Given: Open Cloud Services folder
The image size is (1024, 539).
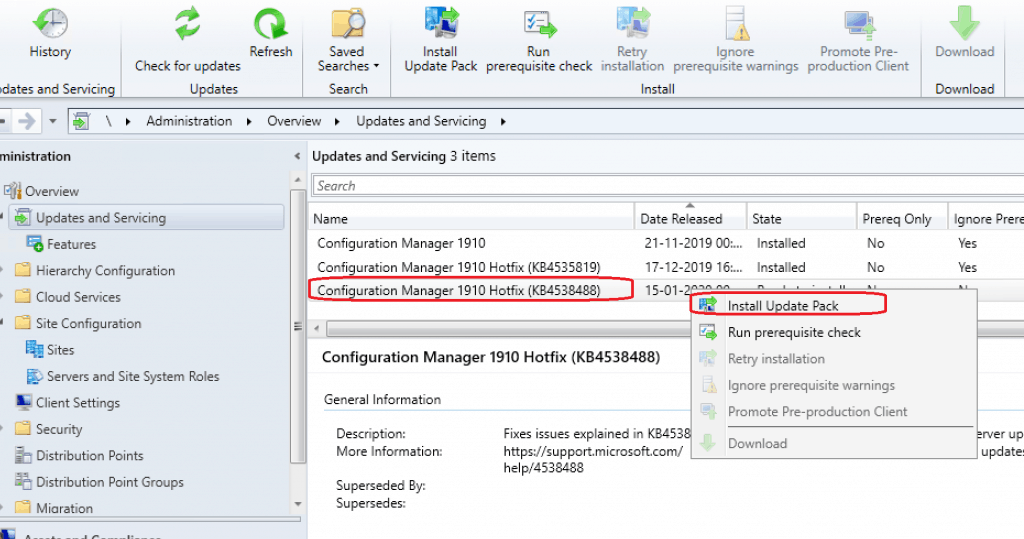Looking at the screenshot, I should point(78,297).
